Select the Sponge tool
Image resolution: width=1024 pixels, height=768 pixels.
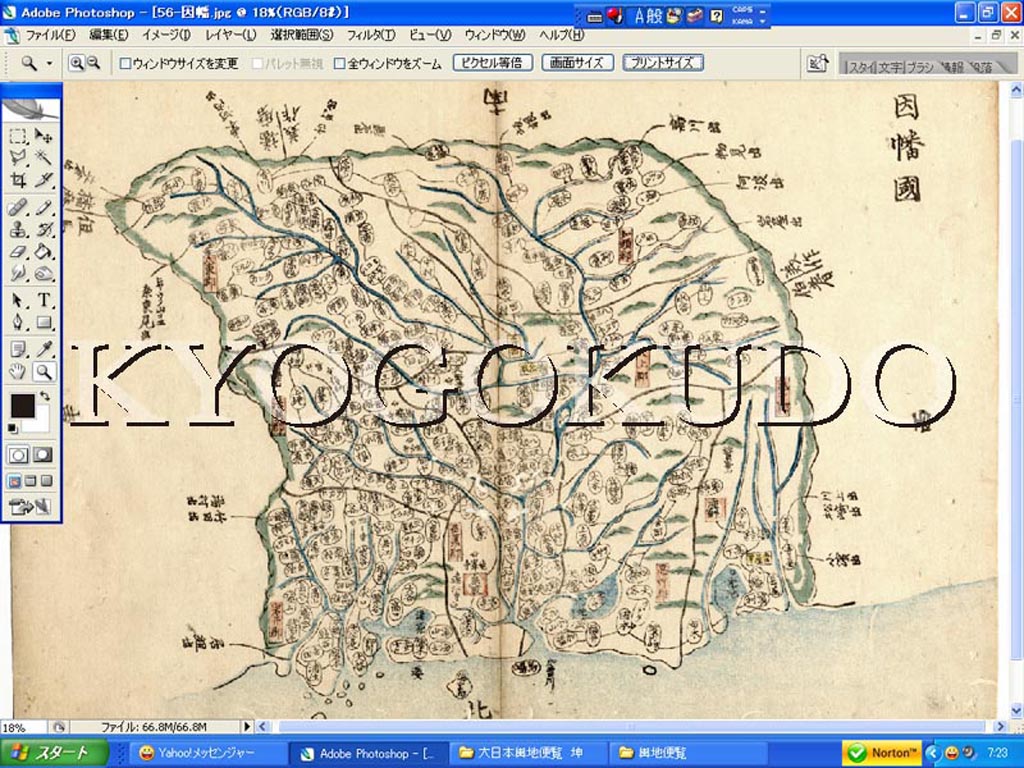click(x=44, y=273)
